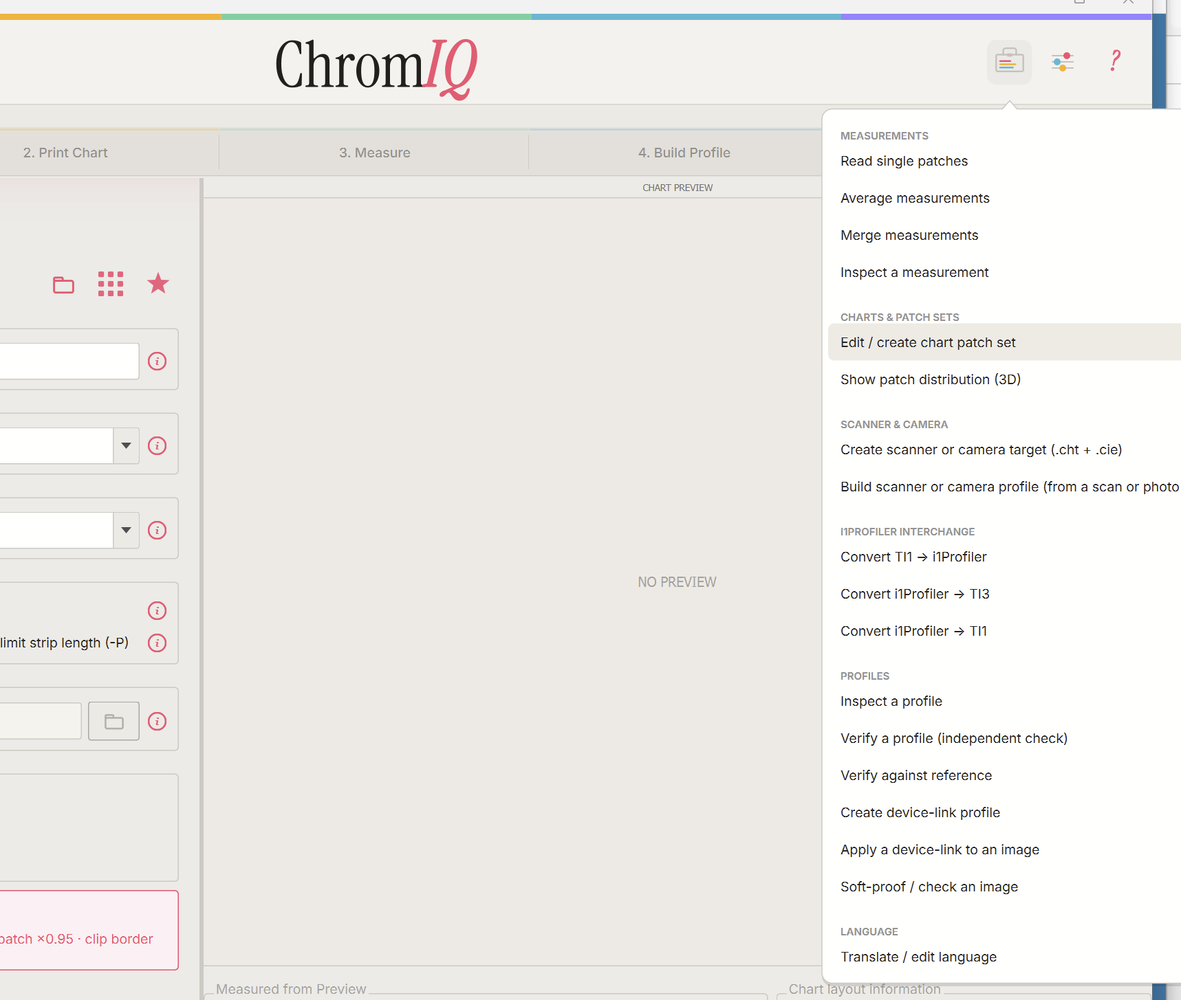Click the pink star favorites icon
The width and height of the screenshot is (1181, 1000).
(158, 284)
